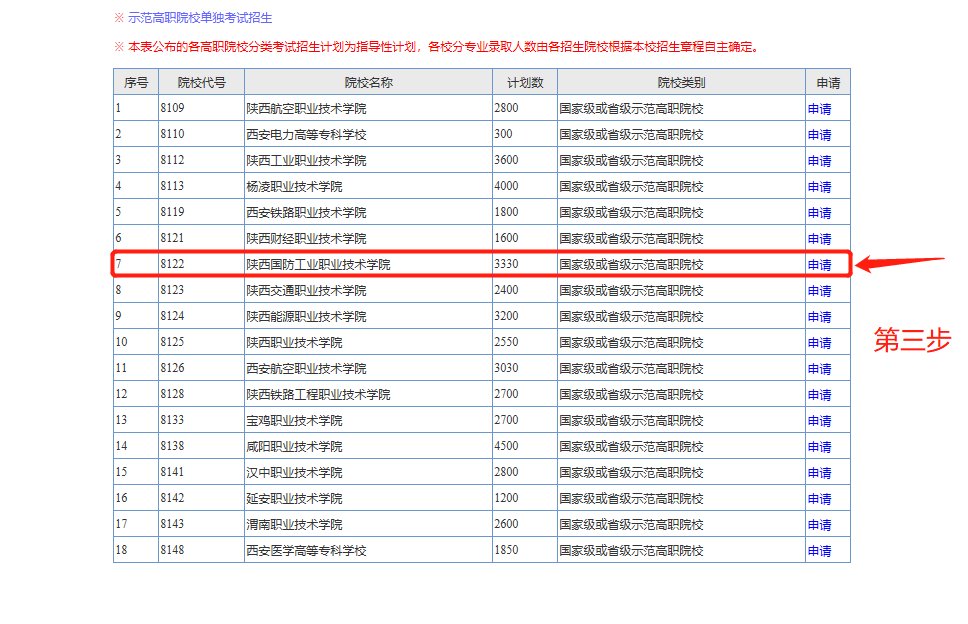This screenshot has height=624, width=968.
Task: Click 申请 for 杨凌职业技术学院
Action: (819, 187)
